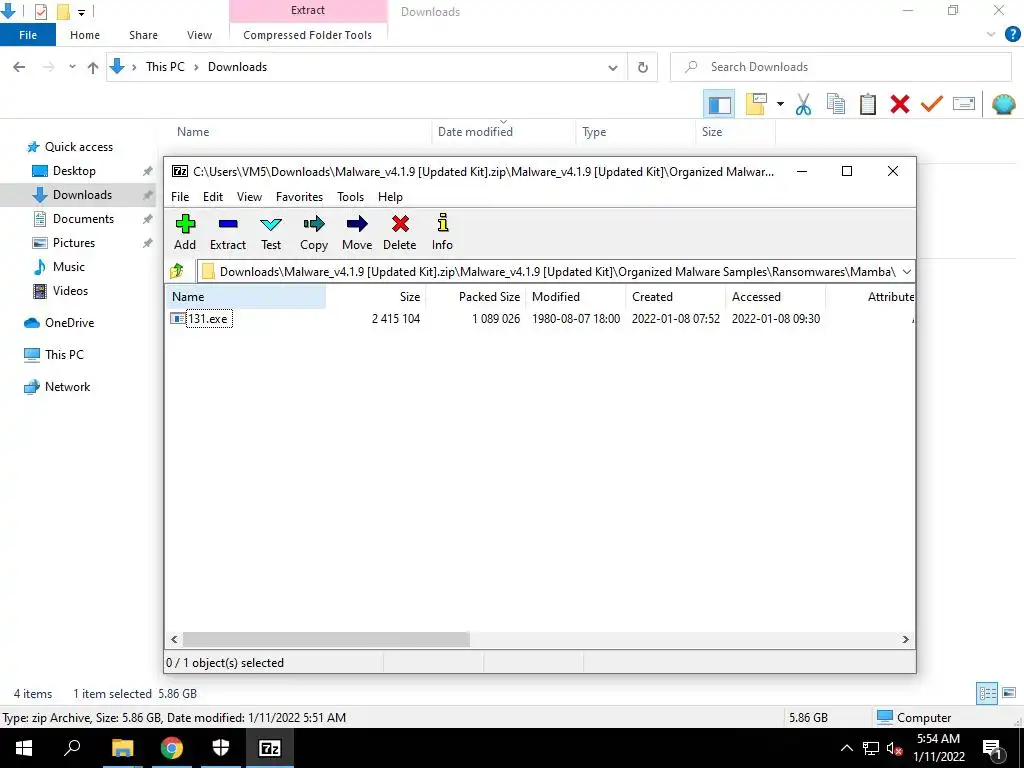Open Pictures in navigation pane
Image resolution: width=1024 pixels, height=768 pixels.
[74, 243]
